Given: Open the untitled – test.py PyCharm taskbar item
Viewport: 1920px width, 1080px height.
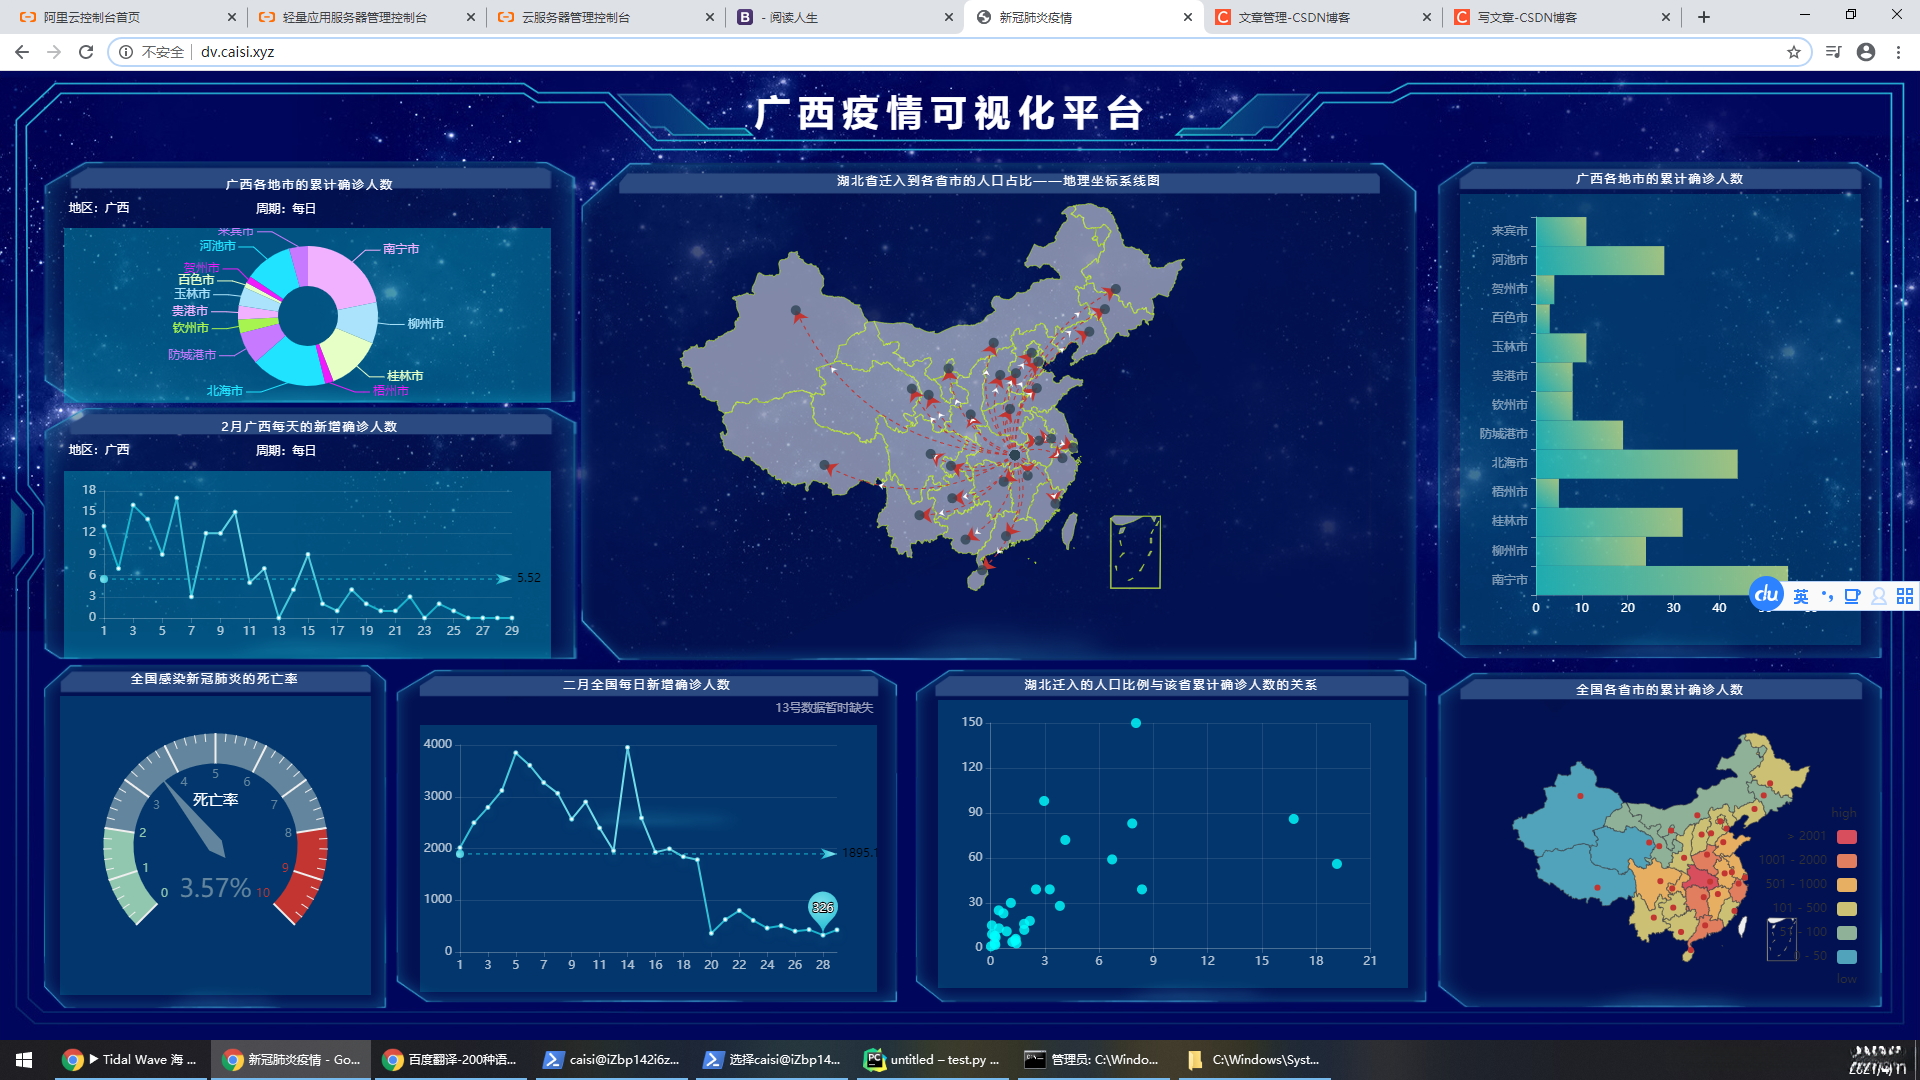Looking at the screenshot, I should tap(932, 1060).
